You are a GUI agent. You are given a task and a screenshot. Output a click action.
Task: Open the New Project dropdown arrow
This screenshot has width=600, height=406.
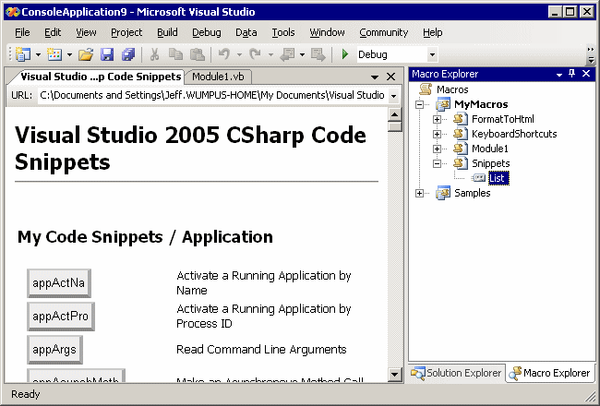click(x=38, y=55)
